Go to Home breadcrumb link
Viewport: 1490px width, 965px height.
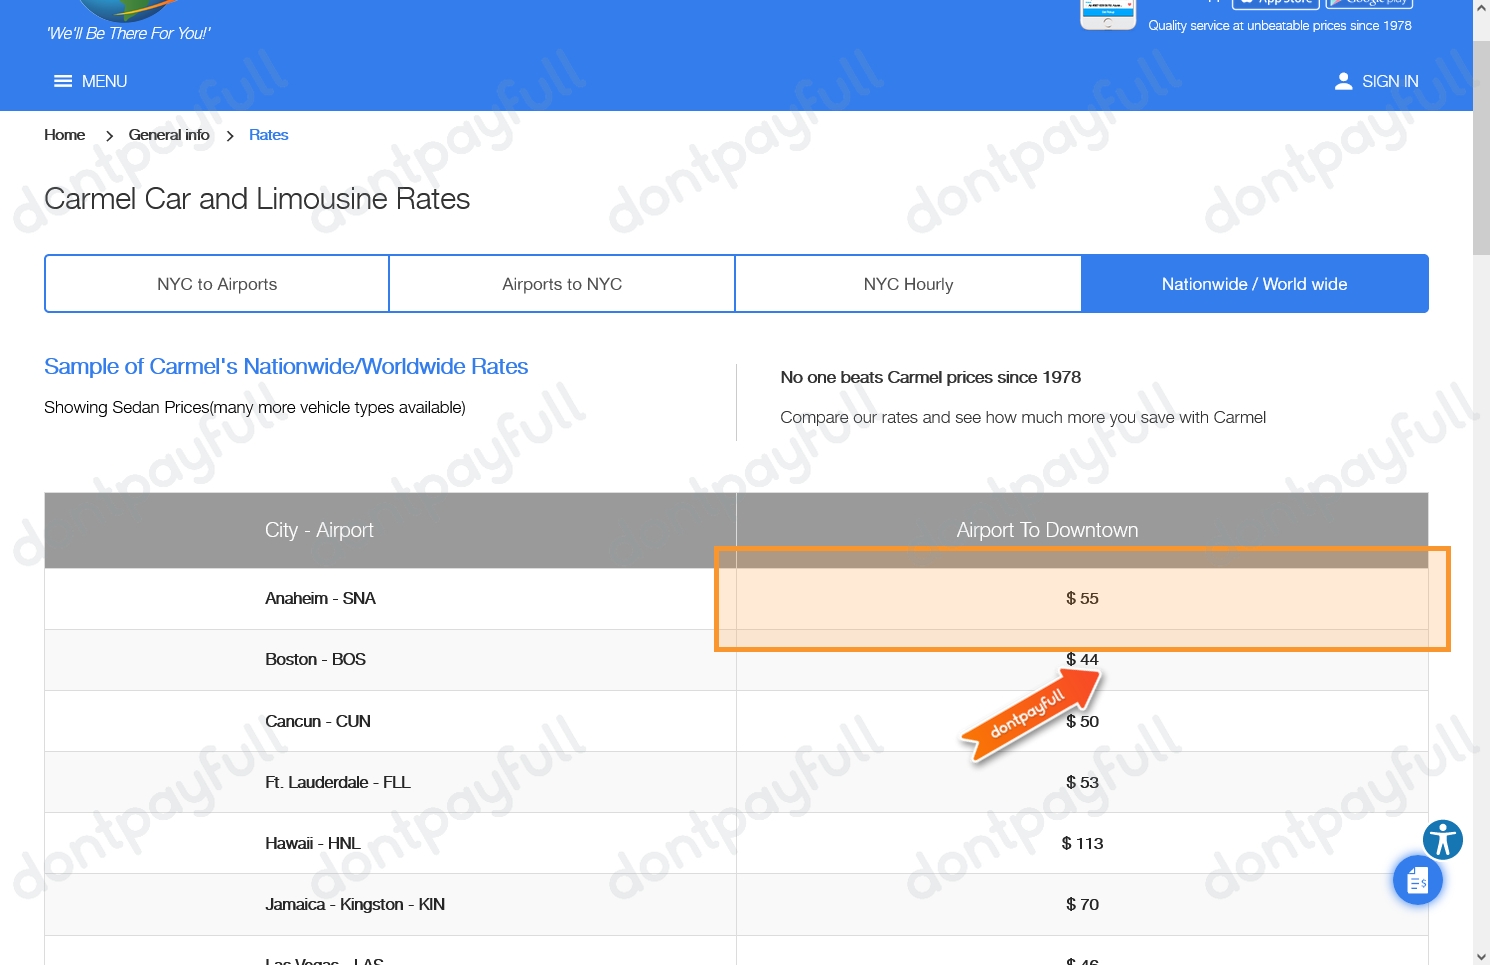[x=65, y=135]
